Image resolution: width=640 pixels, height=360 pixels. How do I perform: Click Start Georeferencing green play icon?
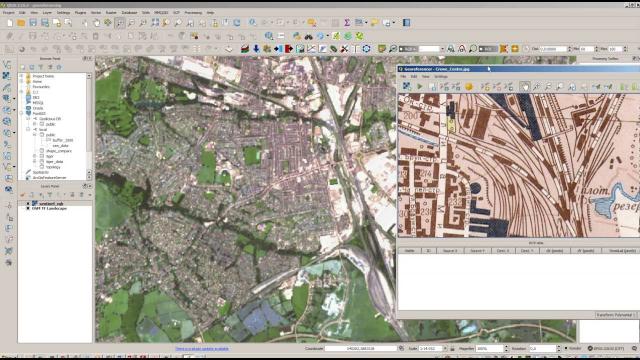point(419,86)
